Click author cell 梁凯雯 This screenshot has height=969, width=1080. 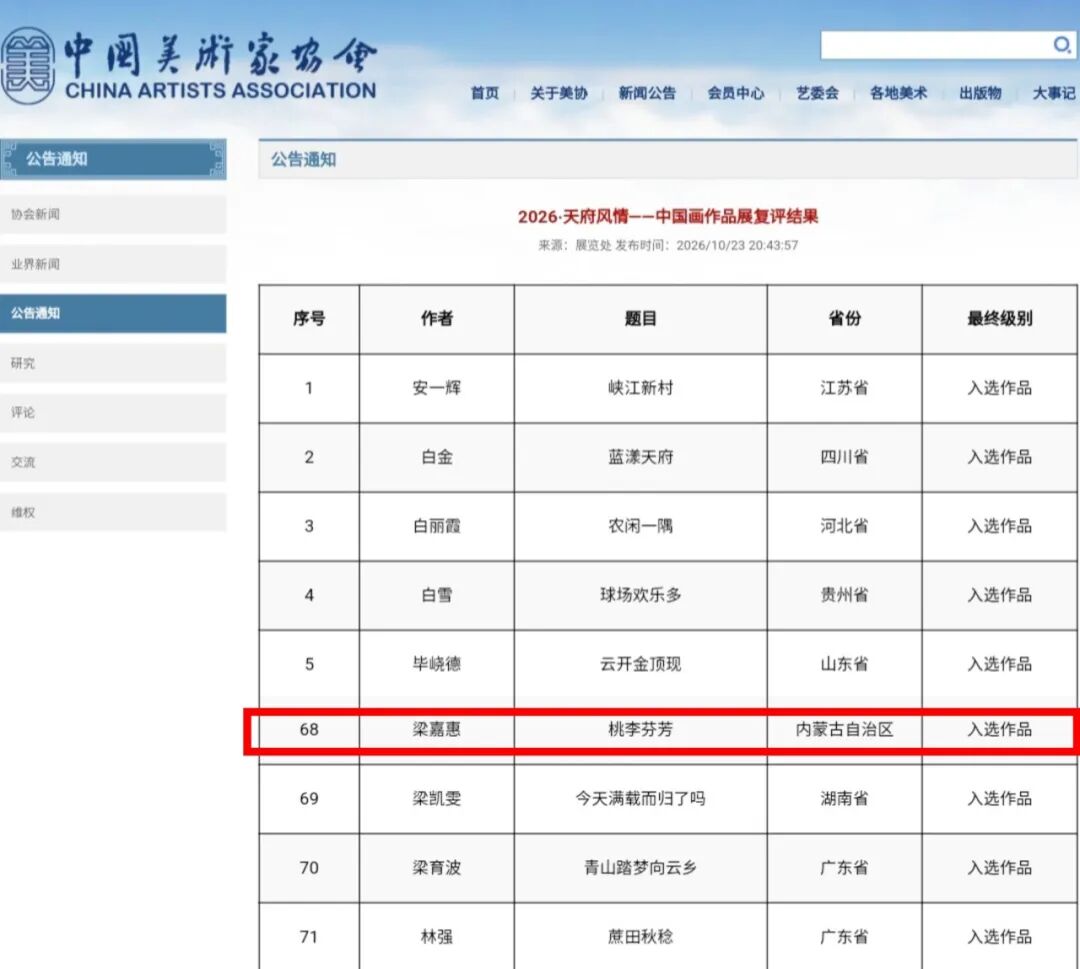click(437, 799)
